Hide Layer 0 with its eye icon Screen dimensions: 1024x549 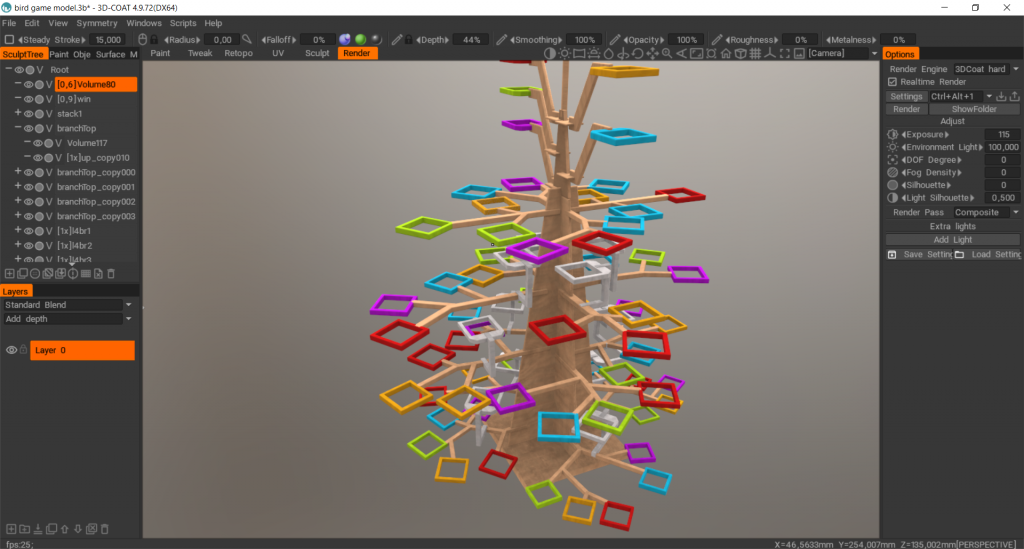[x=11, y=350]
